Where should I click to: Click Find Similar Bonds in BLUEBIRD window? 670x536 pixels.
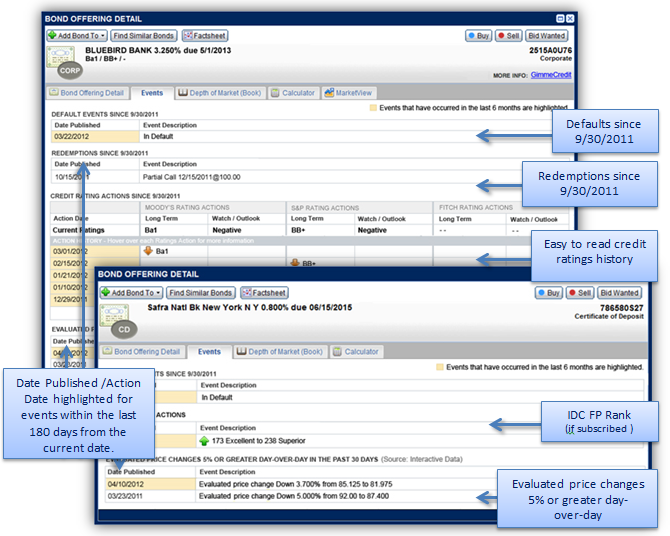coord(144,36)
